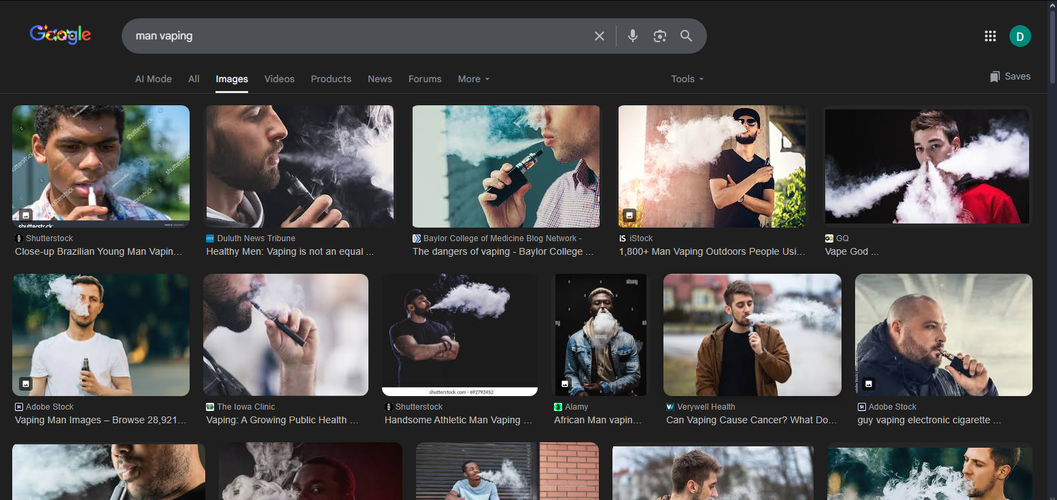This screenshot has height=500, width=1057.
Task: Open the GQ Vape God image thumbnail
Action: 926,166
